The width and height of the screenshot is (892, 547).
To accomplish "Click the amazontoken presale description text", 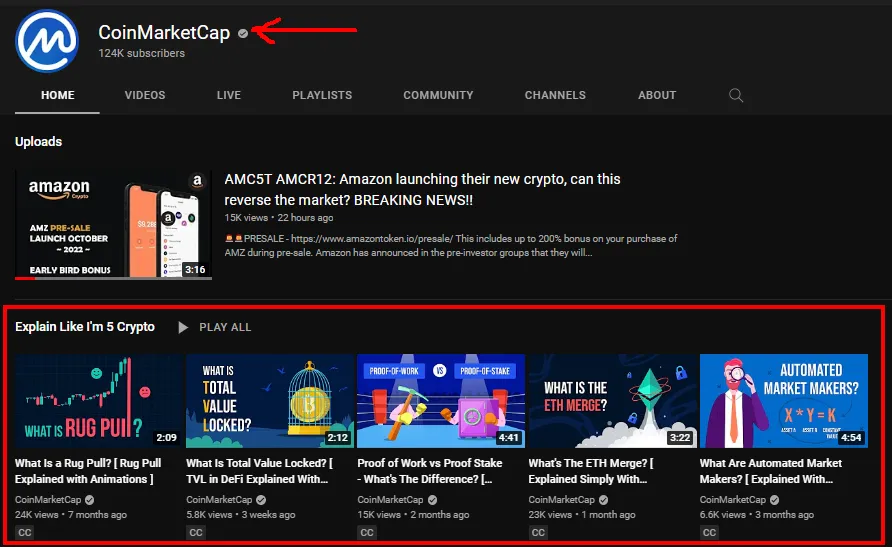I will click(x=451, y=246).
